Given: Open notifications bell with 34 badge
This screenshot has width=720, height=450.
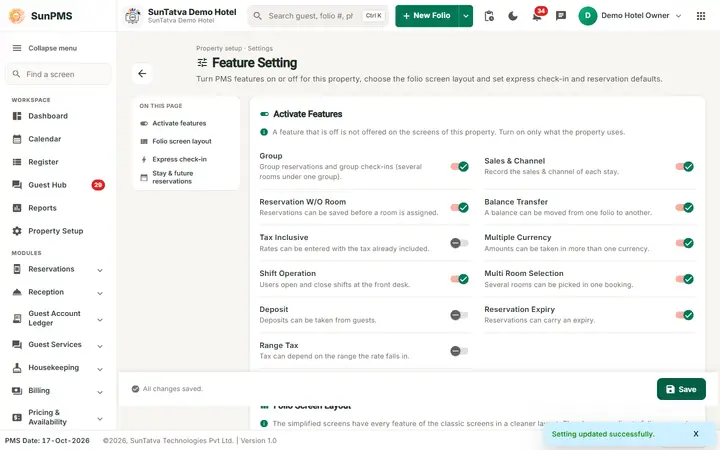Looking at the screenshot, I should pos(536,16).
